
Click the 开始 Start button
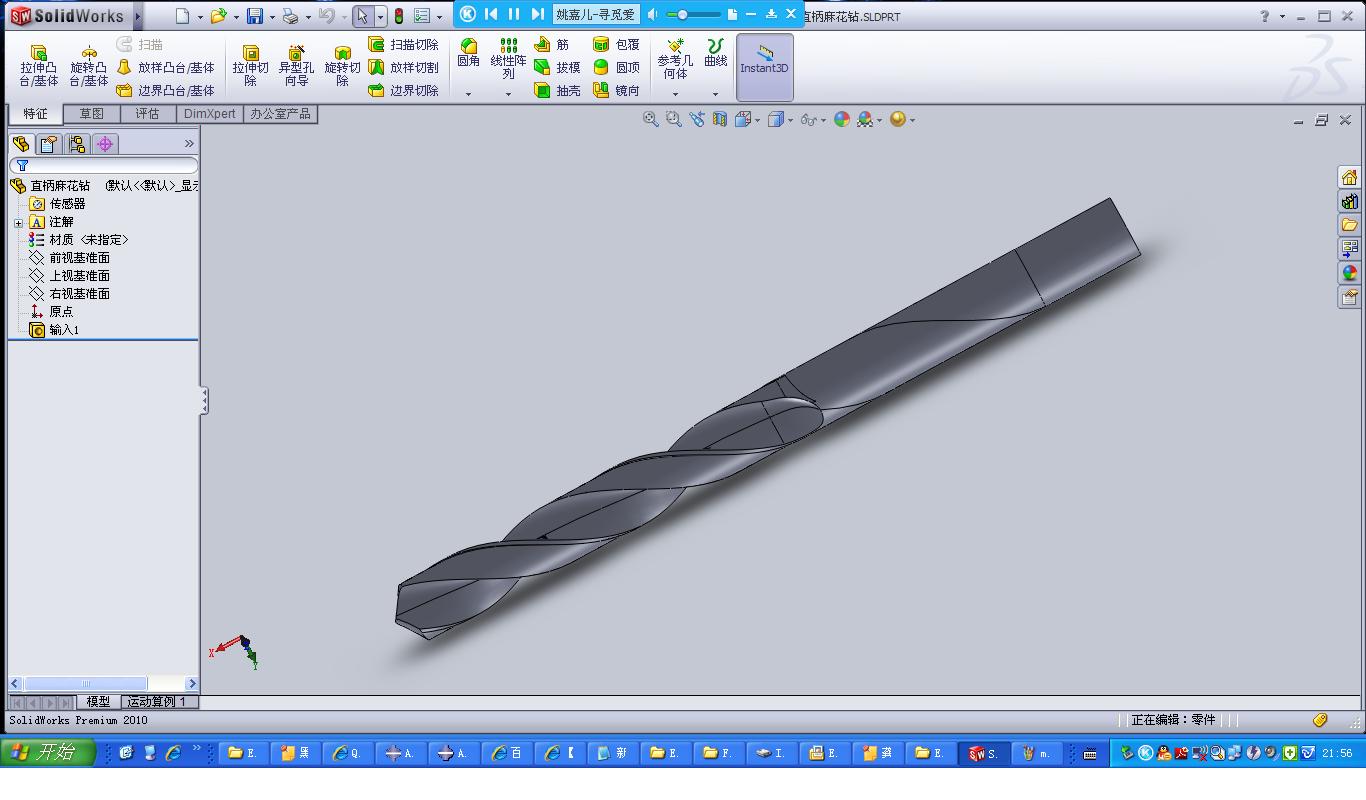click(x=47, y=753)
